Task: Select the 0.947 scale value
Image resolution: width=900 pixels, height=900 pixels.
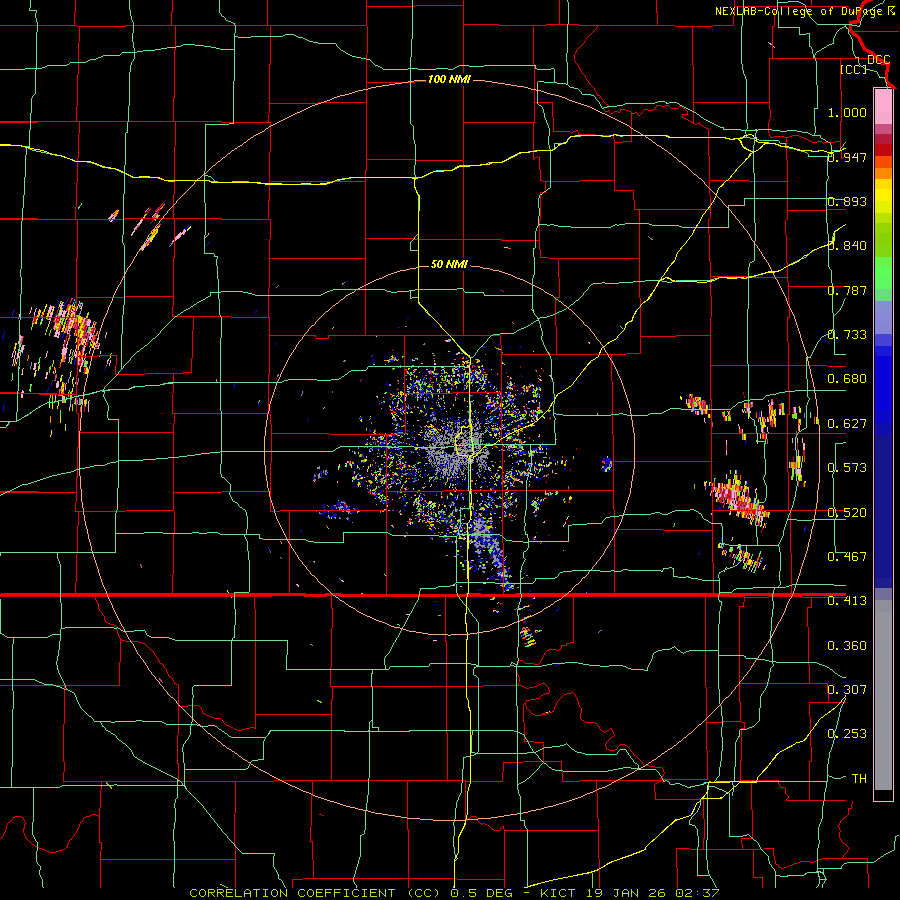Action: tap(847, 157)
